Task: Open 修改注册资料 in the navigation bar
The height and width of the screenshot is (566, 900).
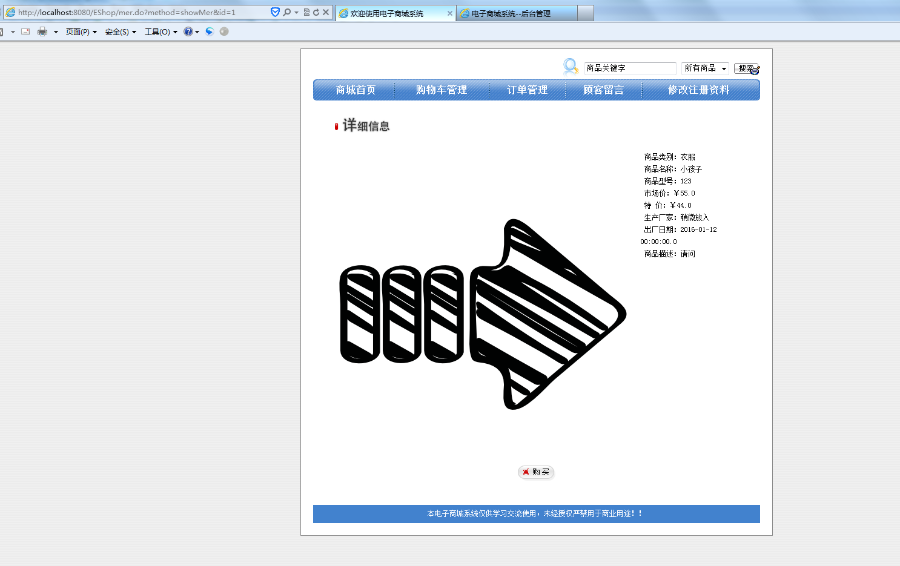Action: tap(699, 90)
